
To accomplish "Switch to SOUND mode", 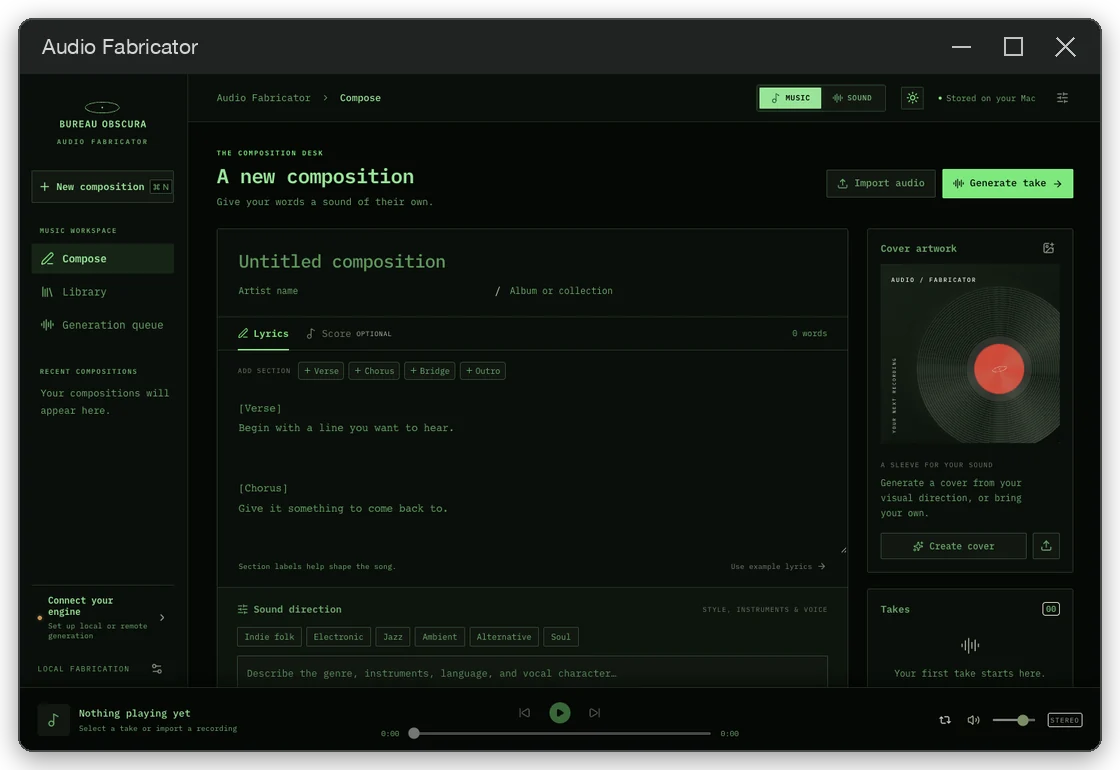I will click(852, 98).
